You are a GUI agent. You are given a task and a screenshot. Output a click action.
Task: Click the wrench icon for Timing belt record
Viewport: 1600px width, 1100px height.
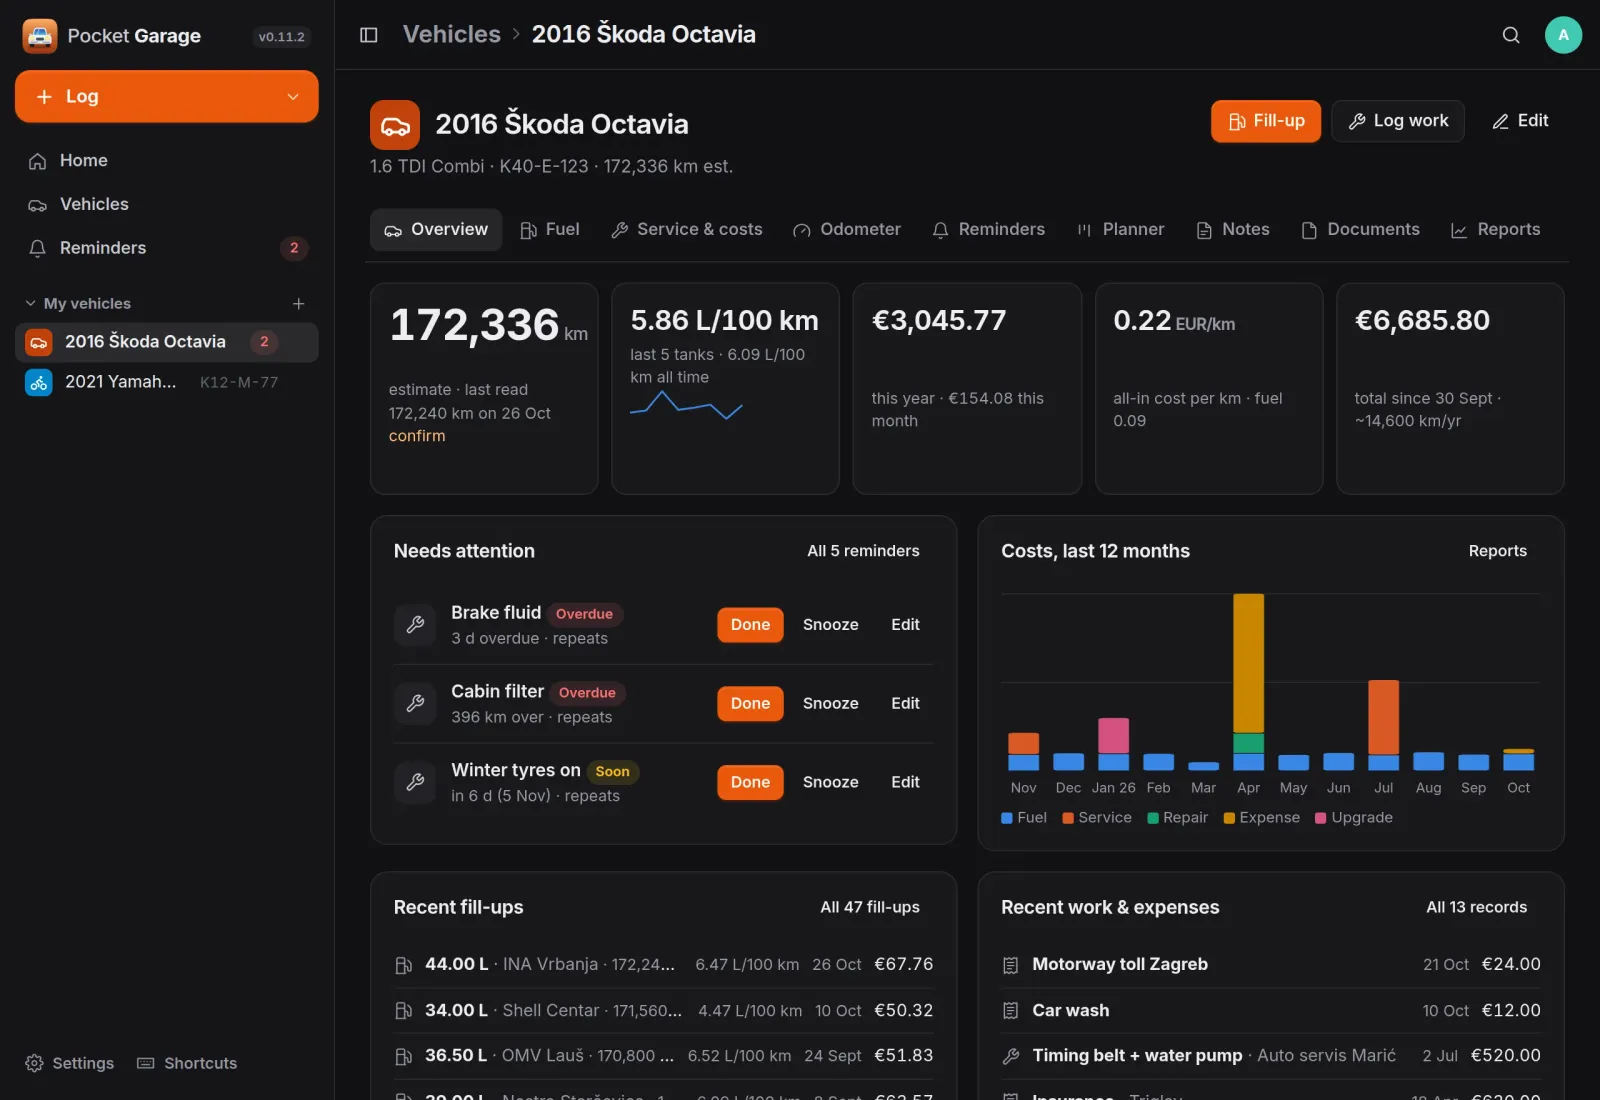click(x=1010, y=1056)
